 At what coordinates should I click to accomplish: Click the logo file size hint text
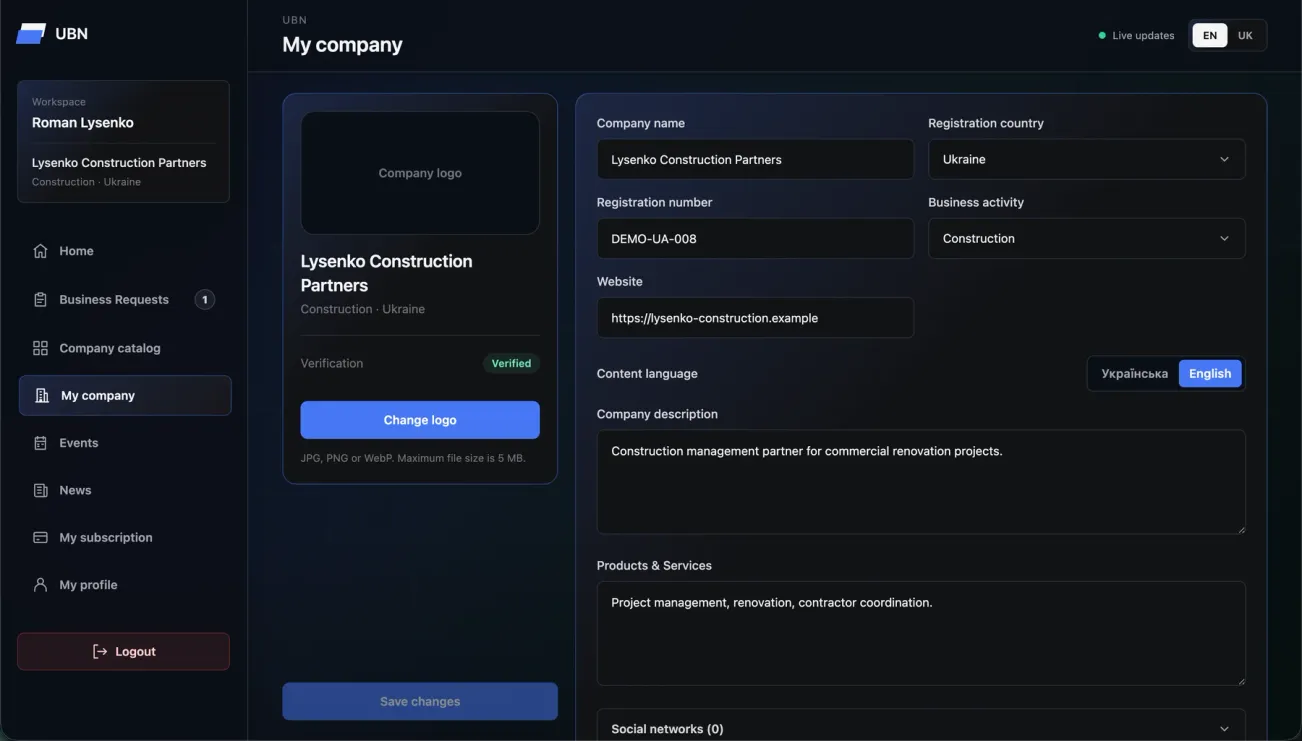pos(413,458)
